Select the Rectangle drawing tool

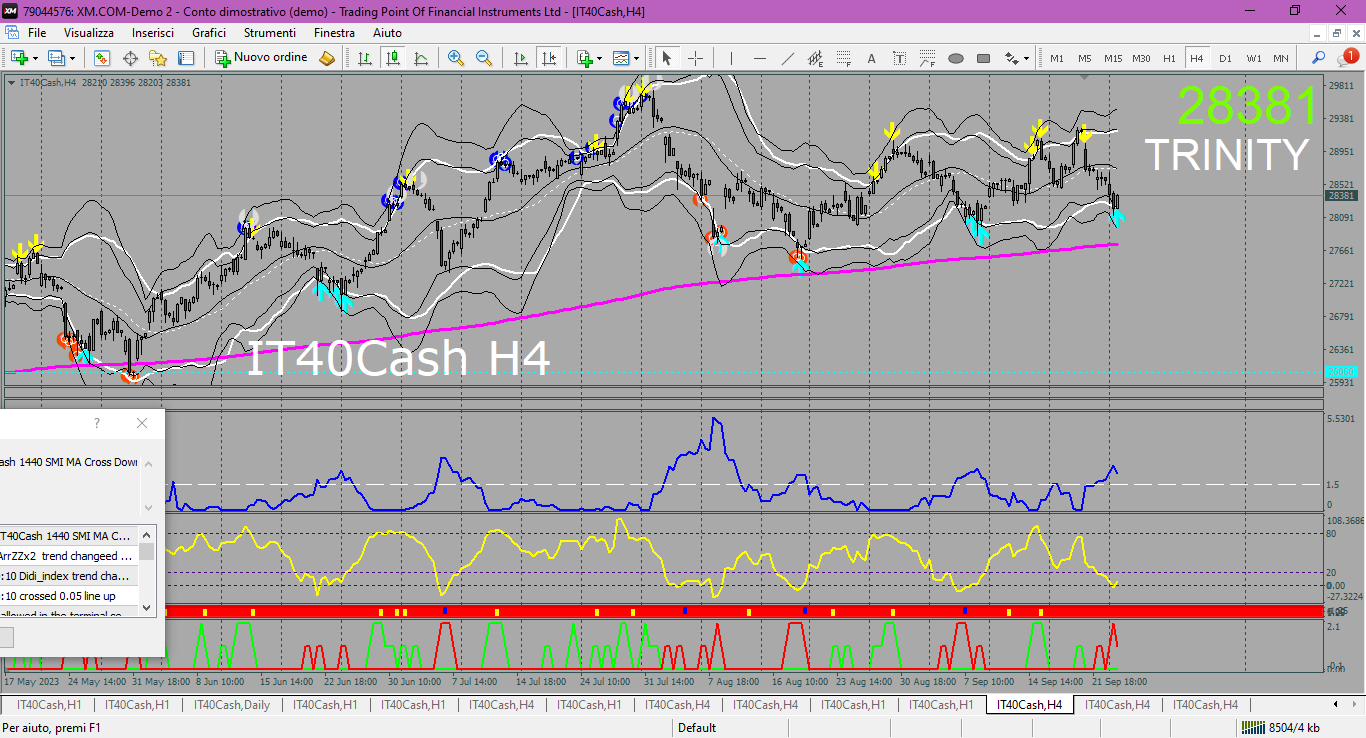pyautogui.click(x=983, y=58)
